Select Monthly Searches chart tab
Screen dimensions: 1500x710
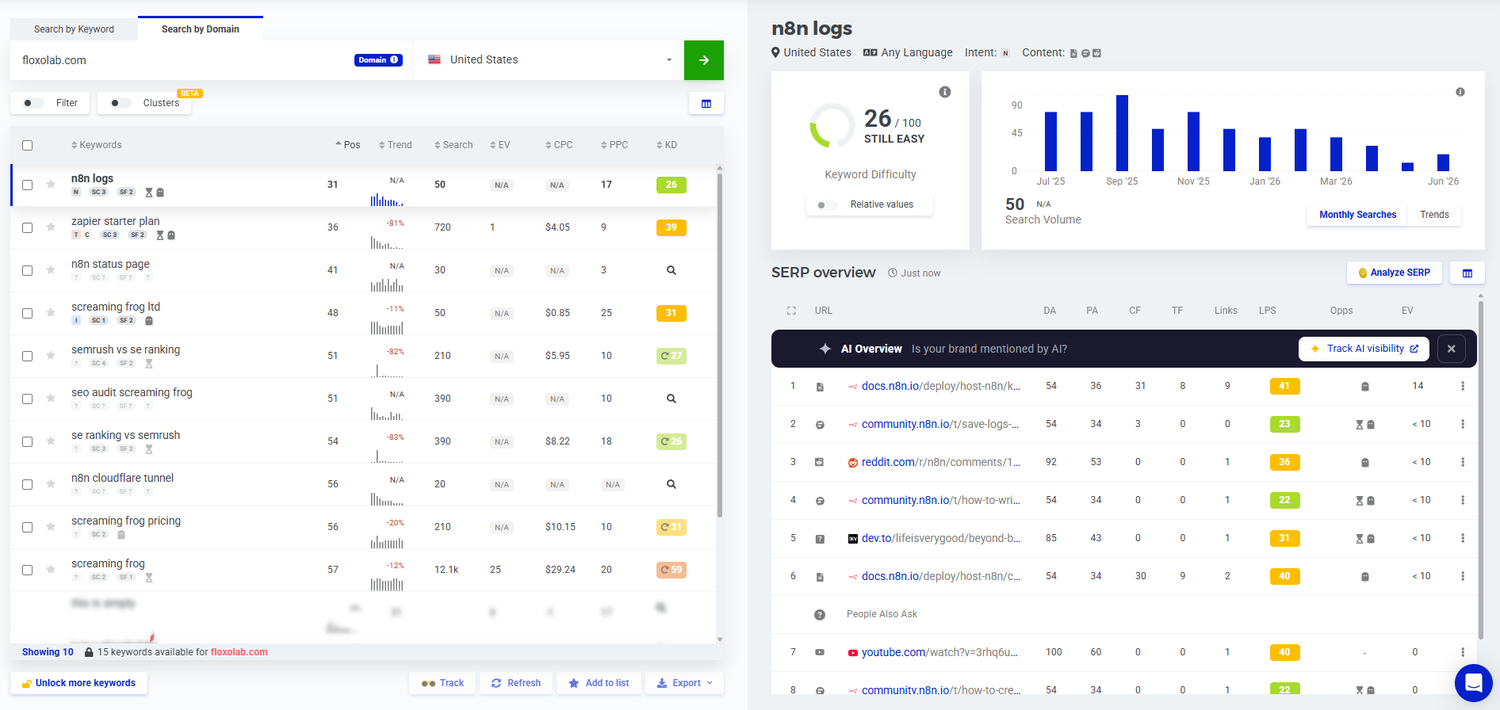[1357, 214]
